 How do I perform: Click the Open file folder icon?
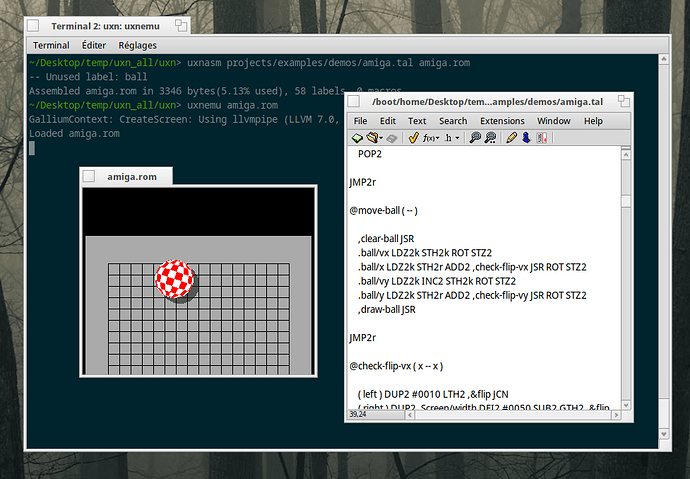(x=372, y=138)
